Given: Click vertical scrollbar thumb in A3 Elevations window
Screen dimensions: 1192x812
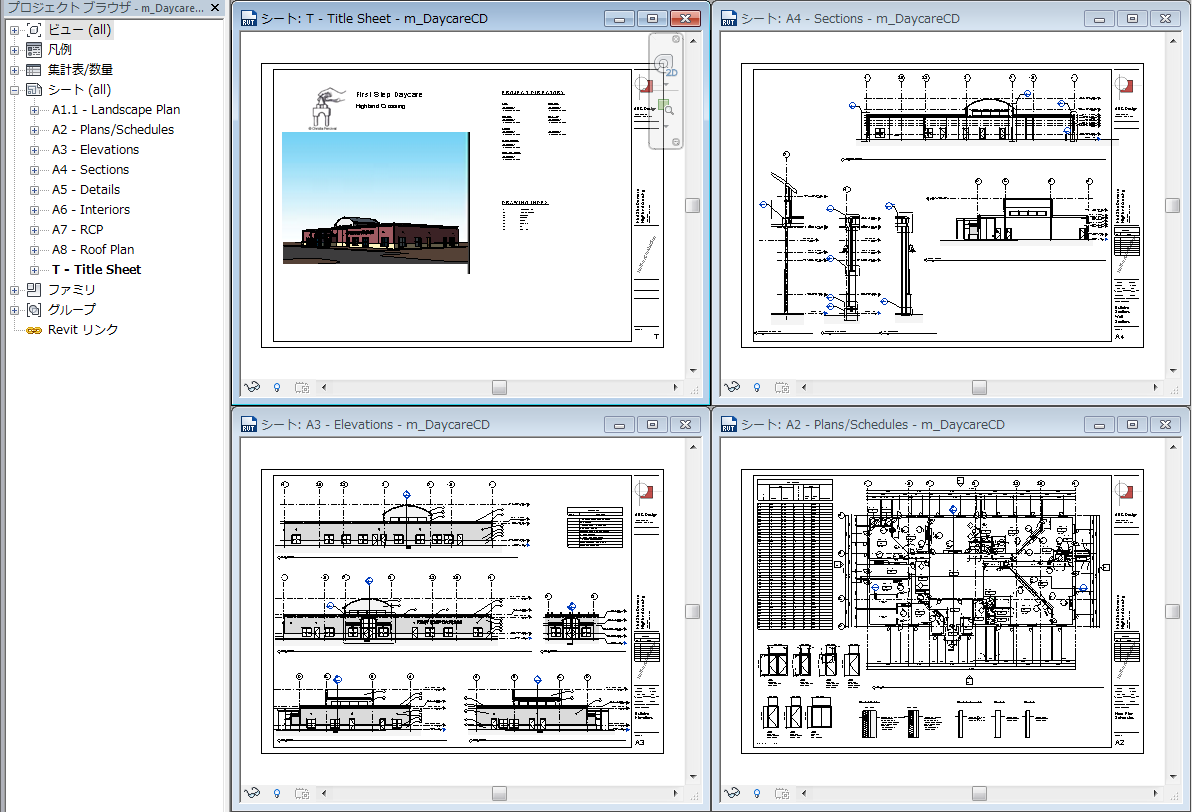Looking at the screenshot, I should (693, 611).
